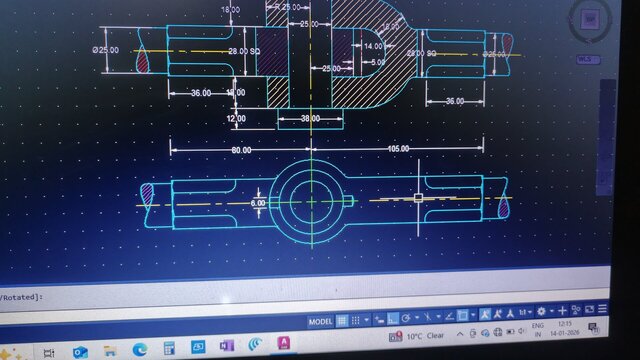640x360 pixels.
Task: Open isometric drafting plane dropdown
Action: click(x=438, y=316)
